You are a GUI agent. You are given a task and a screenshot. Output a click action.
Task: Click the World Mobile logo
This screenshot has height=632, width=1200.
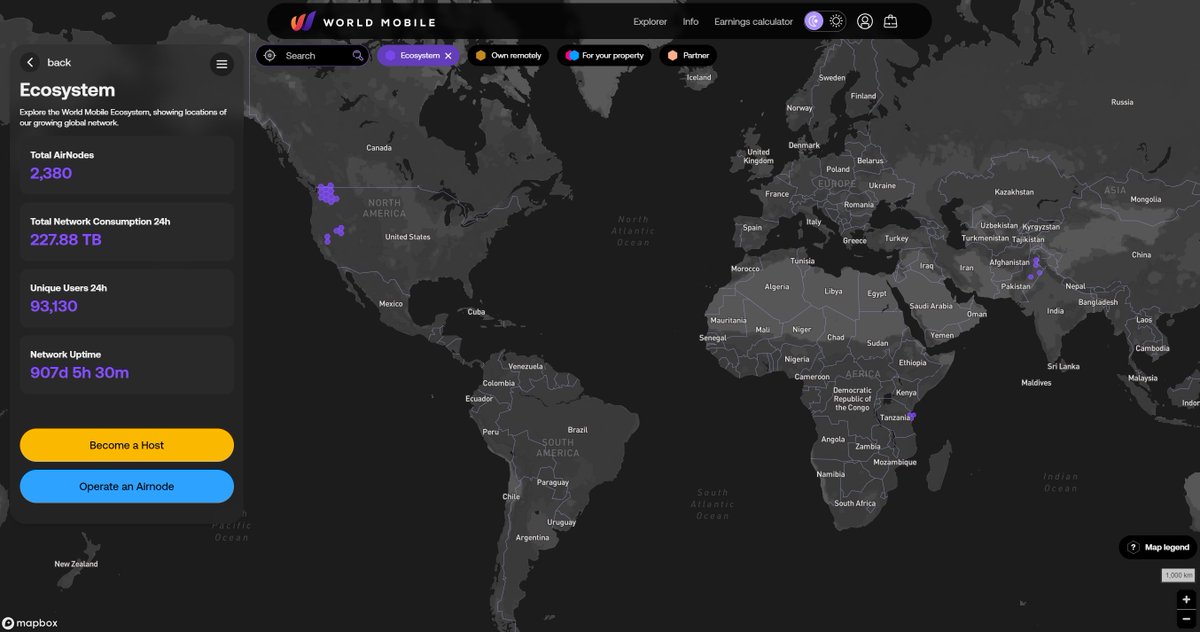(x=340, y=20)
